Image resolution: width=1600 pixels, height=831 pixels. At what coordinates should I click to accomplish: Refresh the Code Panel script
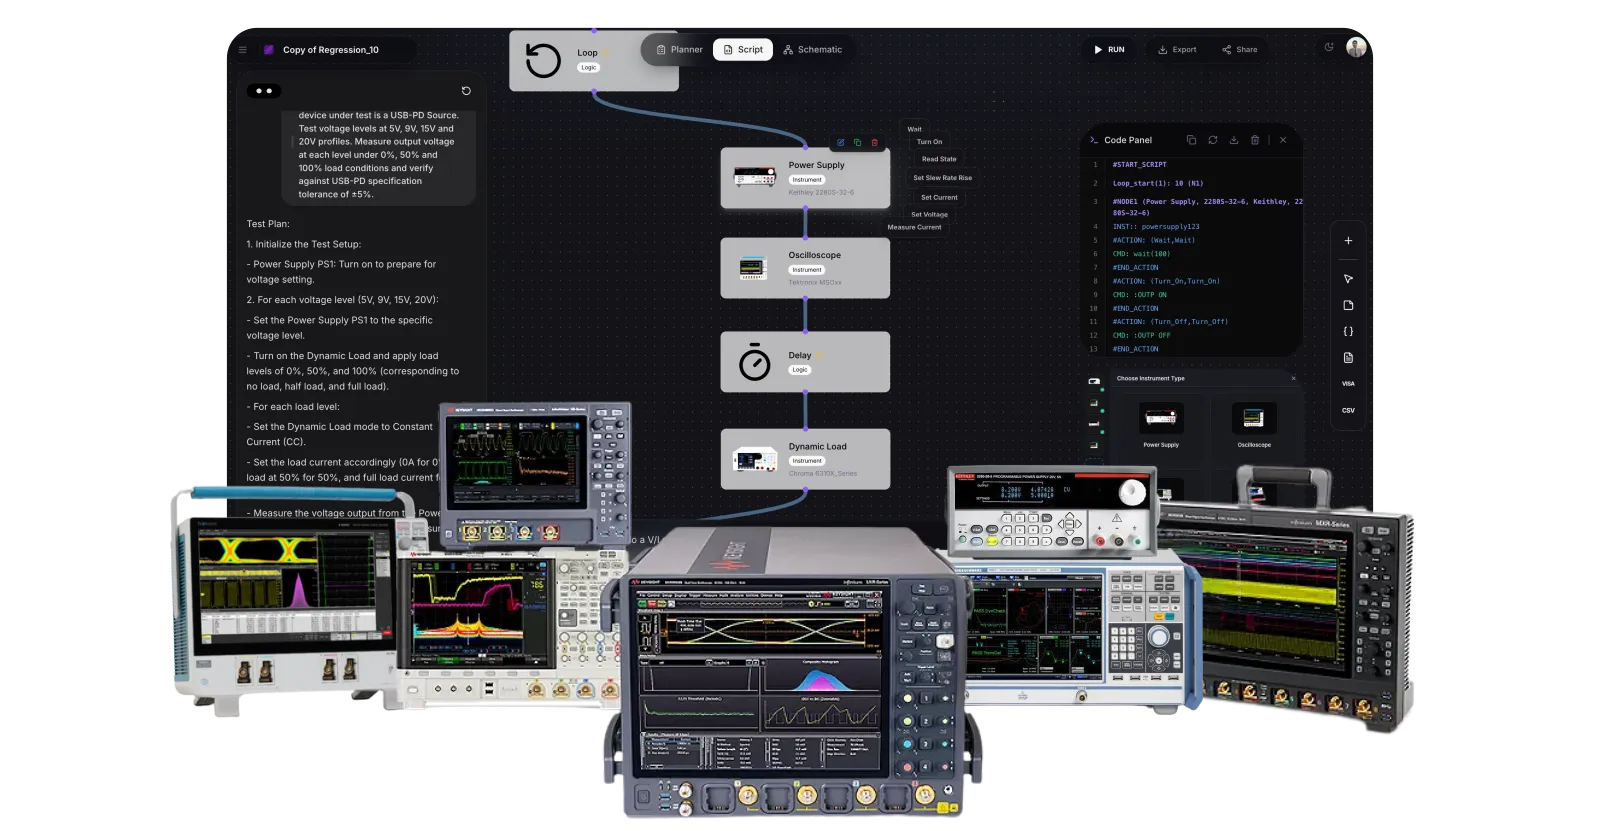tap(1213, 140)
